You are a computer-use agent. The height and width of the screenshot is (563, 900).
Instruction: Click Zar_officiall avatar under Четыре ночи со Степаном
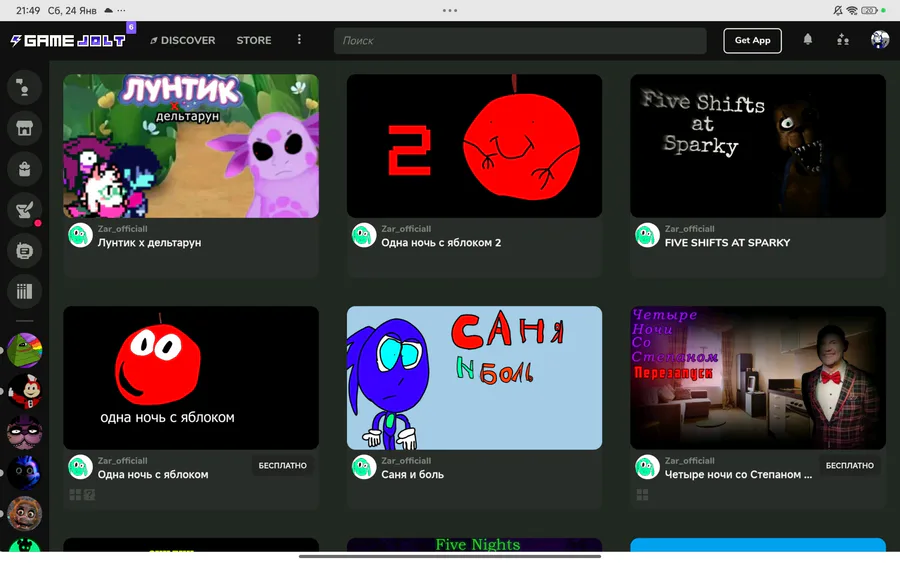pos(647,467)
